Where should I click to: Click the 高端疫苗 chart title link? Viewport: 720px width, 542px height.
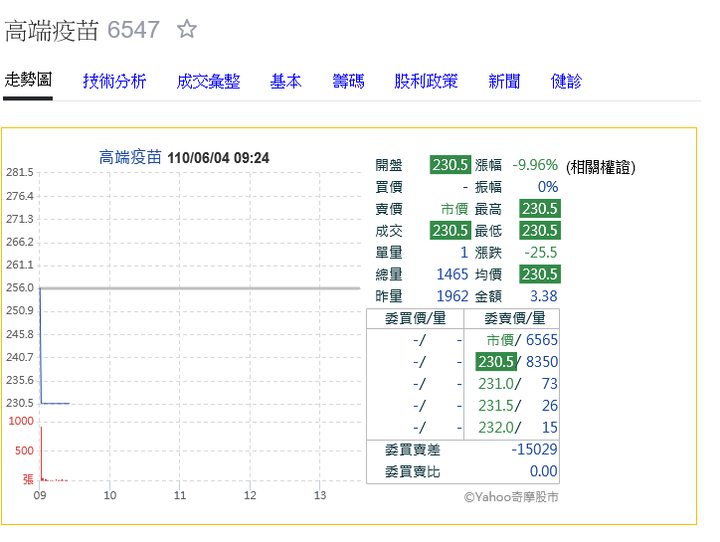pyautogui.click(x=130, y=157)
